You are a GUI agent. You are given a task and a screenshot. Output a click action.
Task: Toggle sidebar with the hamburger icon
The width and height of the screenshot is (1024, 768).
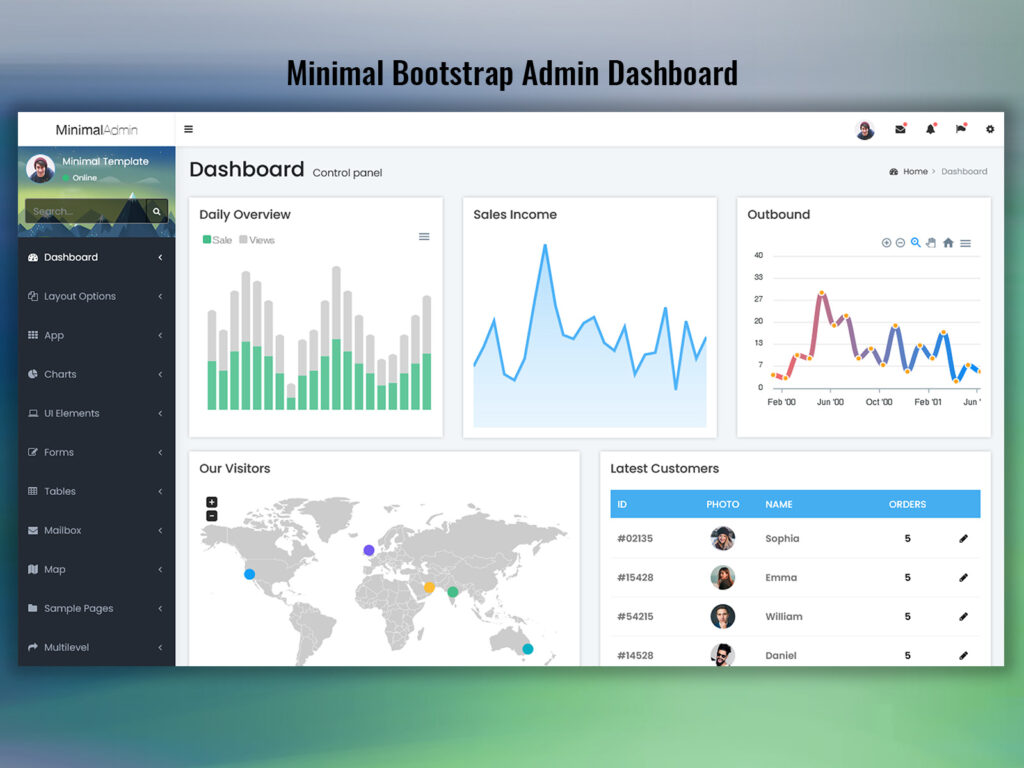188,129
